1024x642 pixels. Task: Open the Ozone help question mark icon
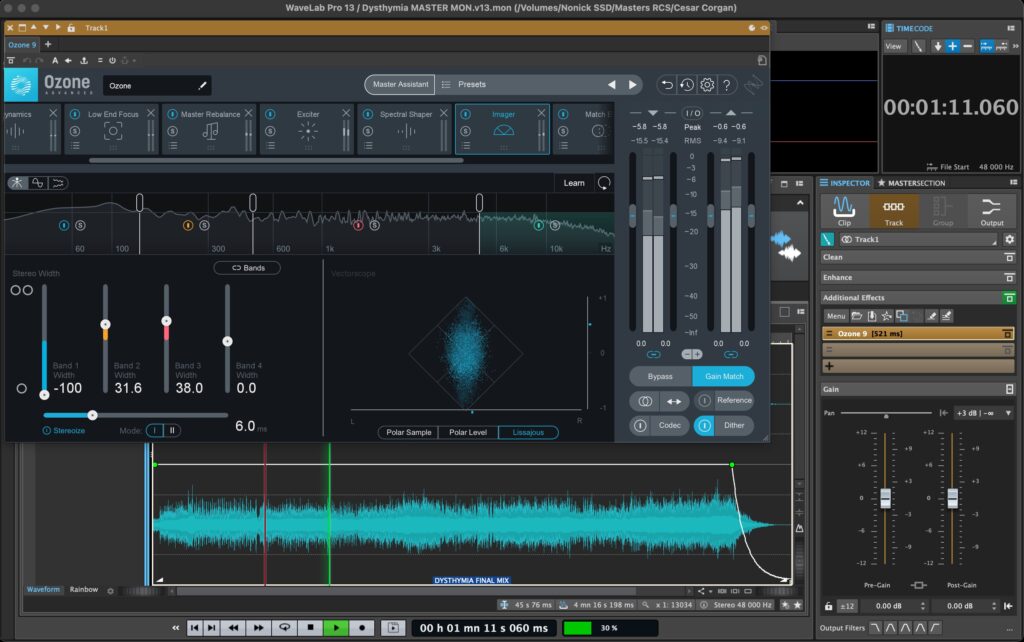coord(726,85)
